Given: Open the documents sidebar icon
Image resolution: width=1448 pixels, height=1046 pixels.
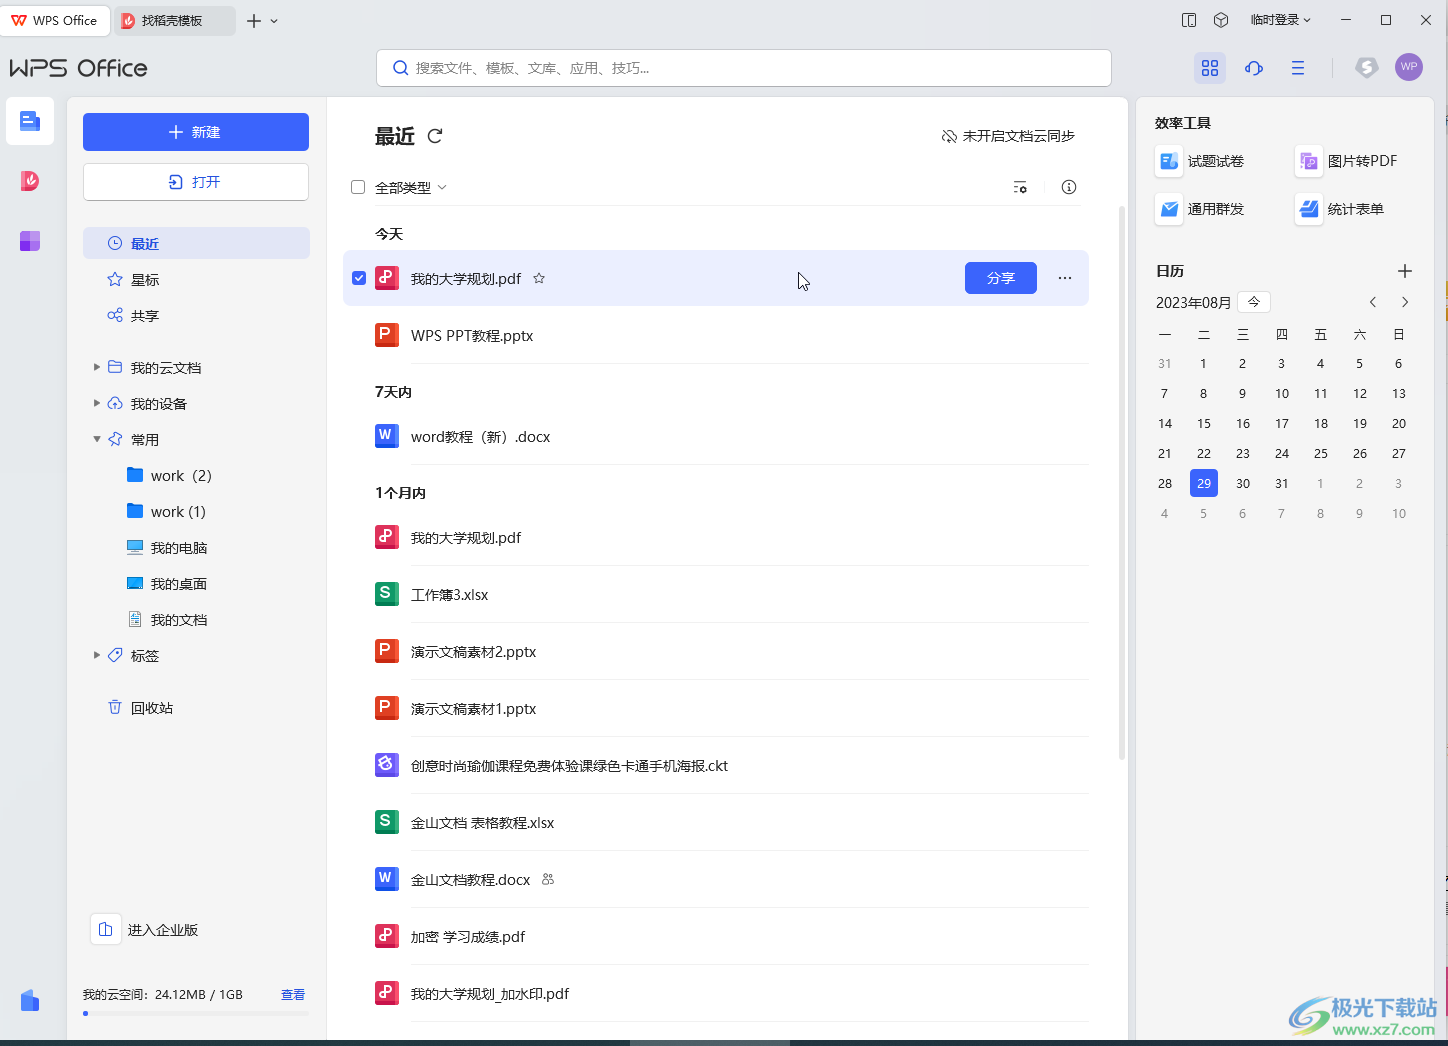Looking at the screenshot, I should [30, 121].
